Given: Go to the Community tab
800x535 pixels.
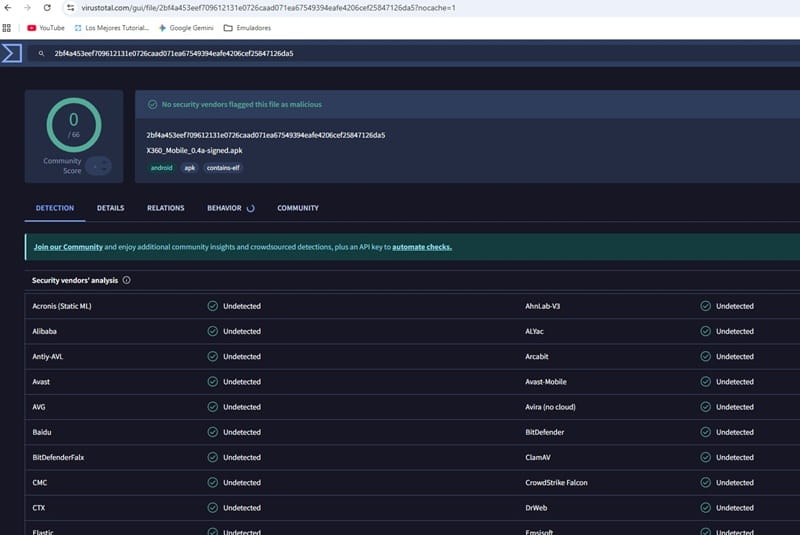Looking at the screenshot, I should pos(298,208).
